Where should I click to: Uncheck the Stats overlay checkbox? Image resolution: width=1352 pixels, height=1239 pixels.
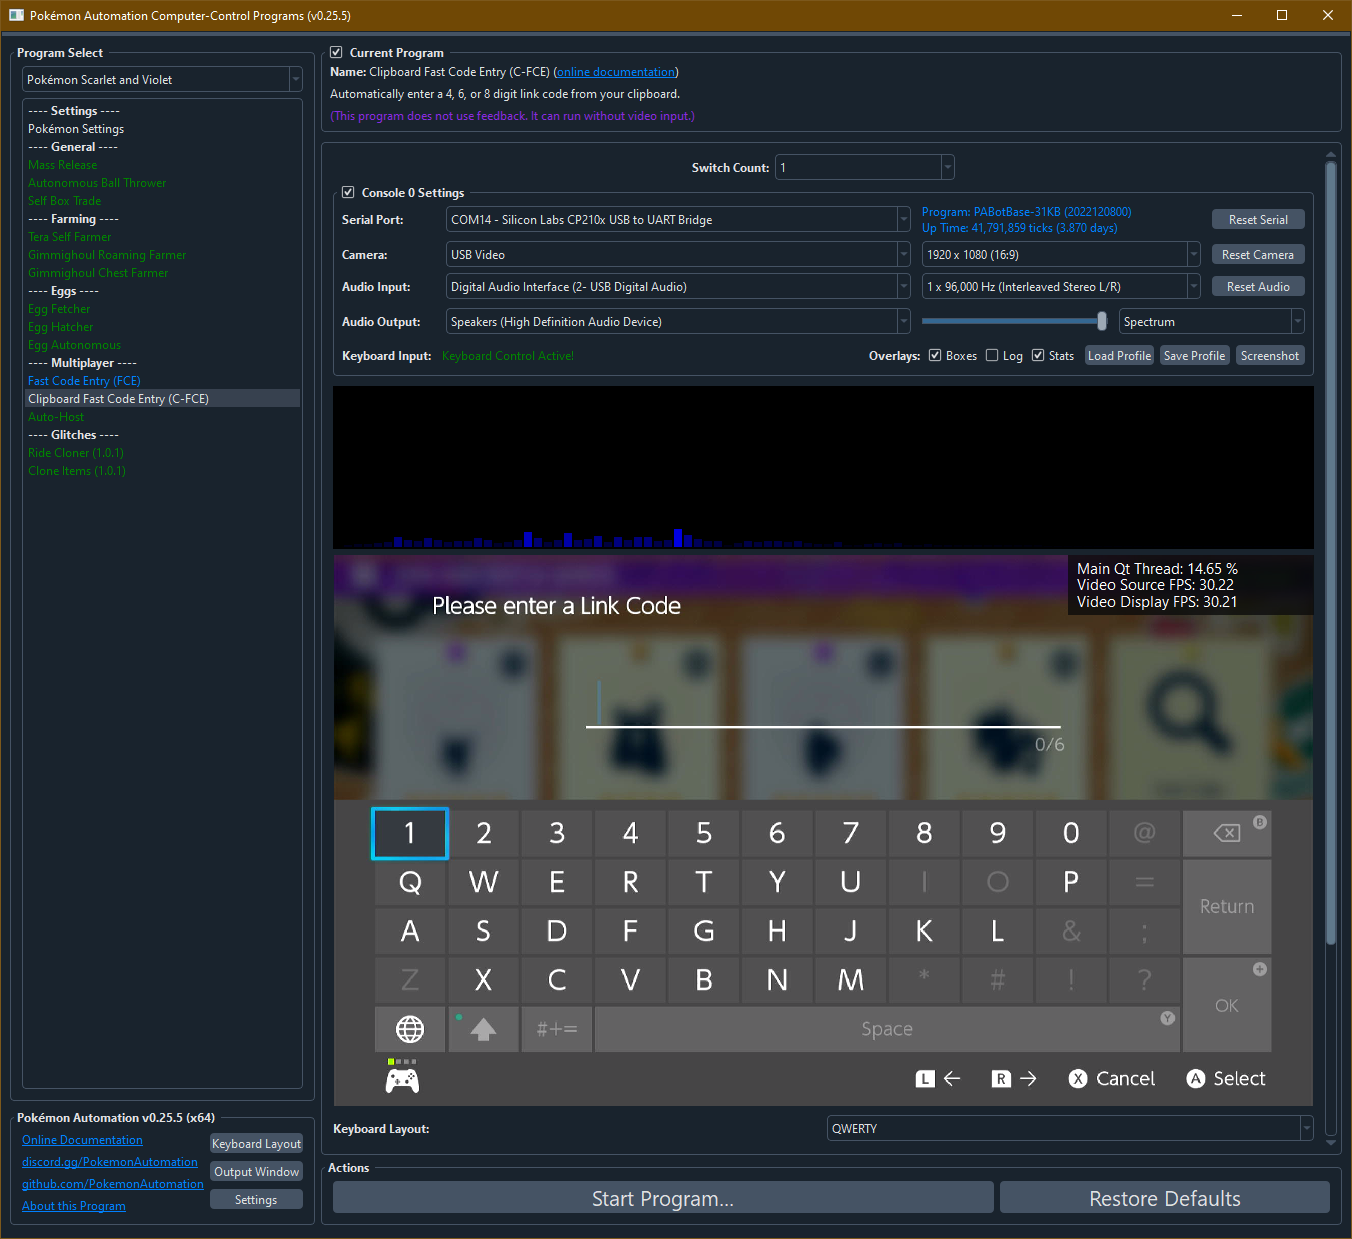pyautogui.click(x=1038, y=356)
